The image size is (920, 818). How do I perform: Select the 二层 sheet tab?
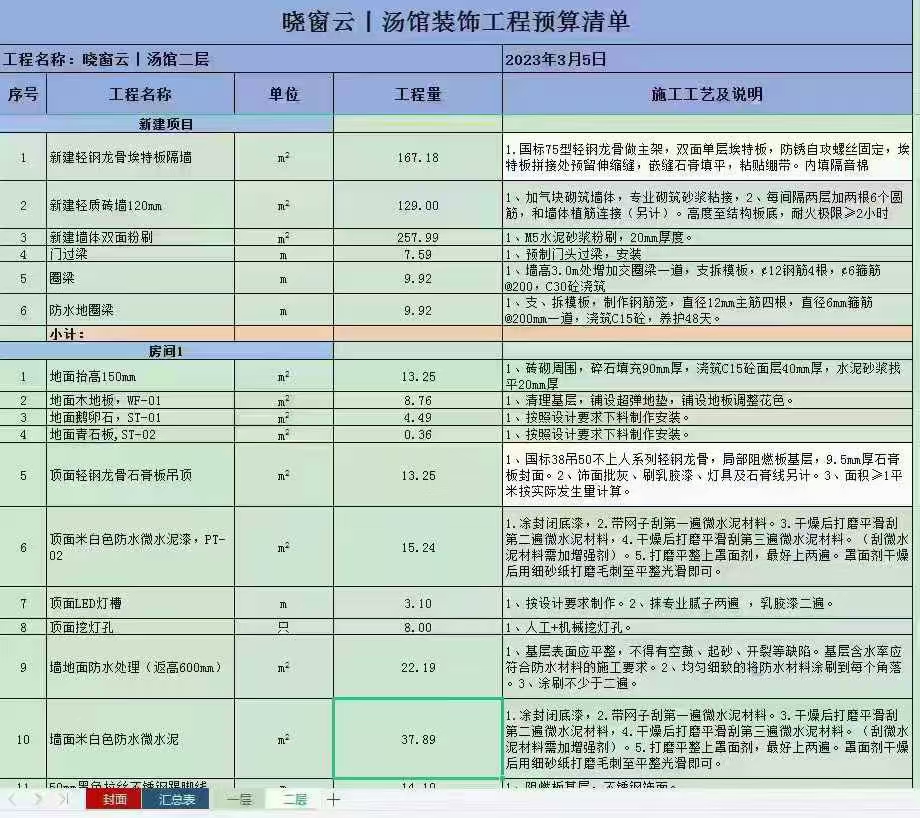(x=294, y=799)
